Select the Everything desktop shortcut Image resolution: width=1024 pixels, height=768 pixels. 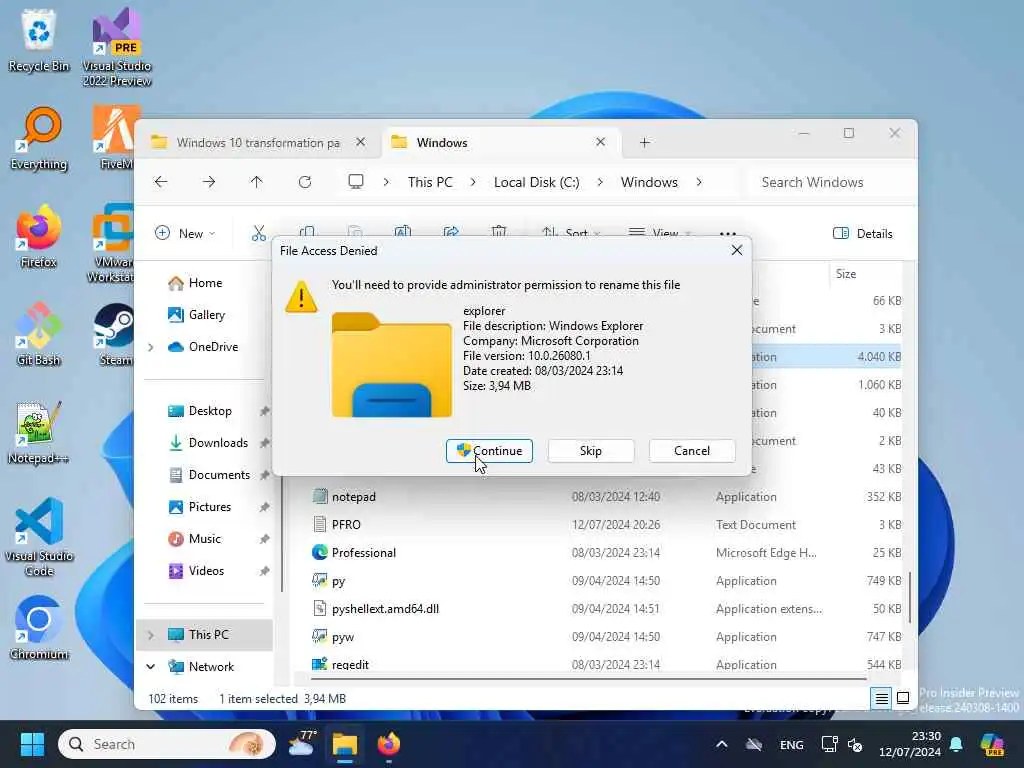tap(39, 138)
